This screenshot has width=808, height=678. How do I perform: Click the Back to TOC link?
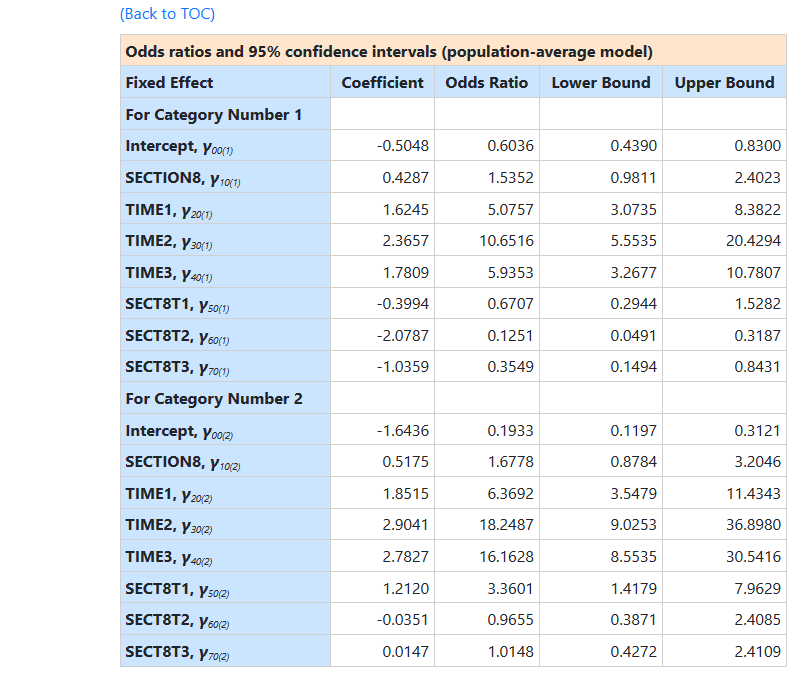click(167, 14)
